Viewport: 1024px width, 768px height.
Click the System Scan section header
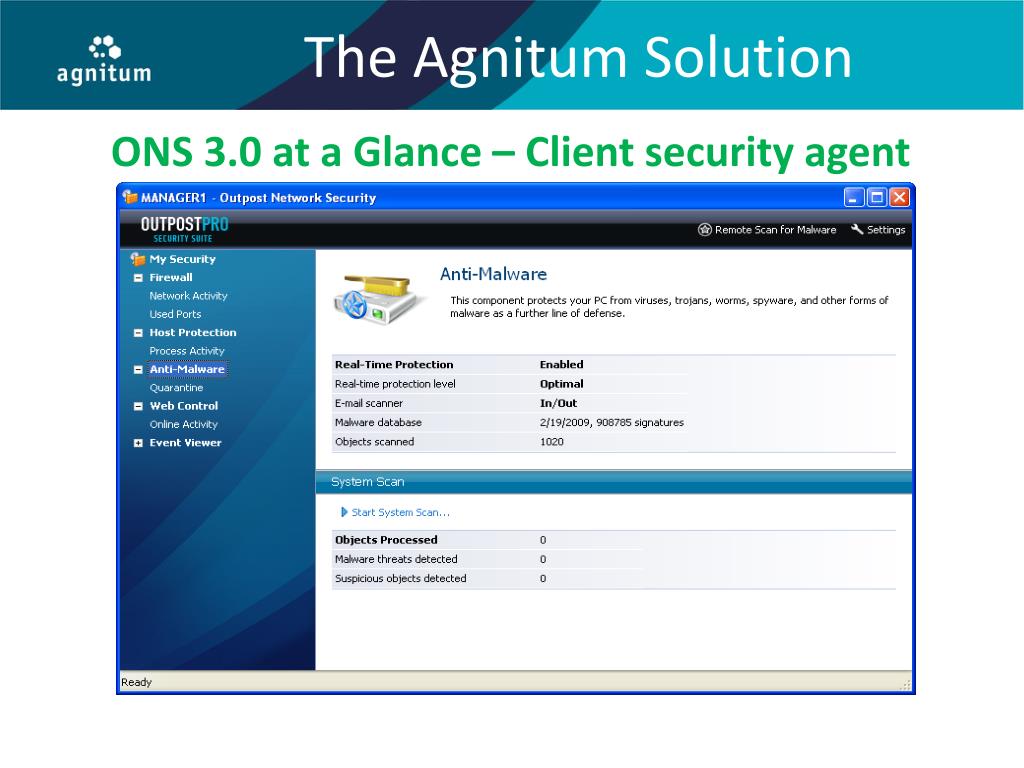coord(614,481)
